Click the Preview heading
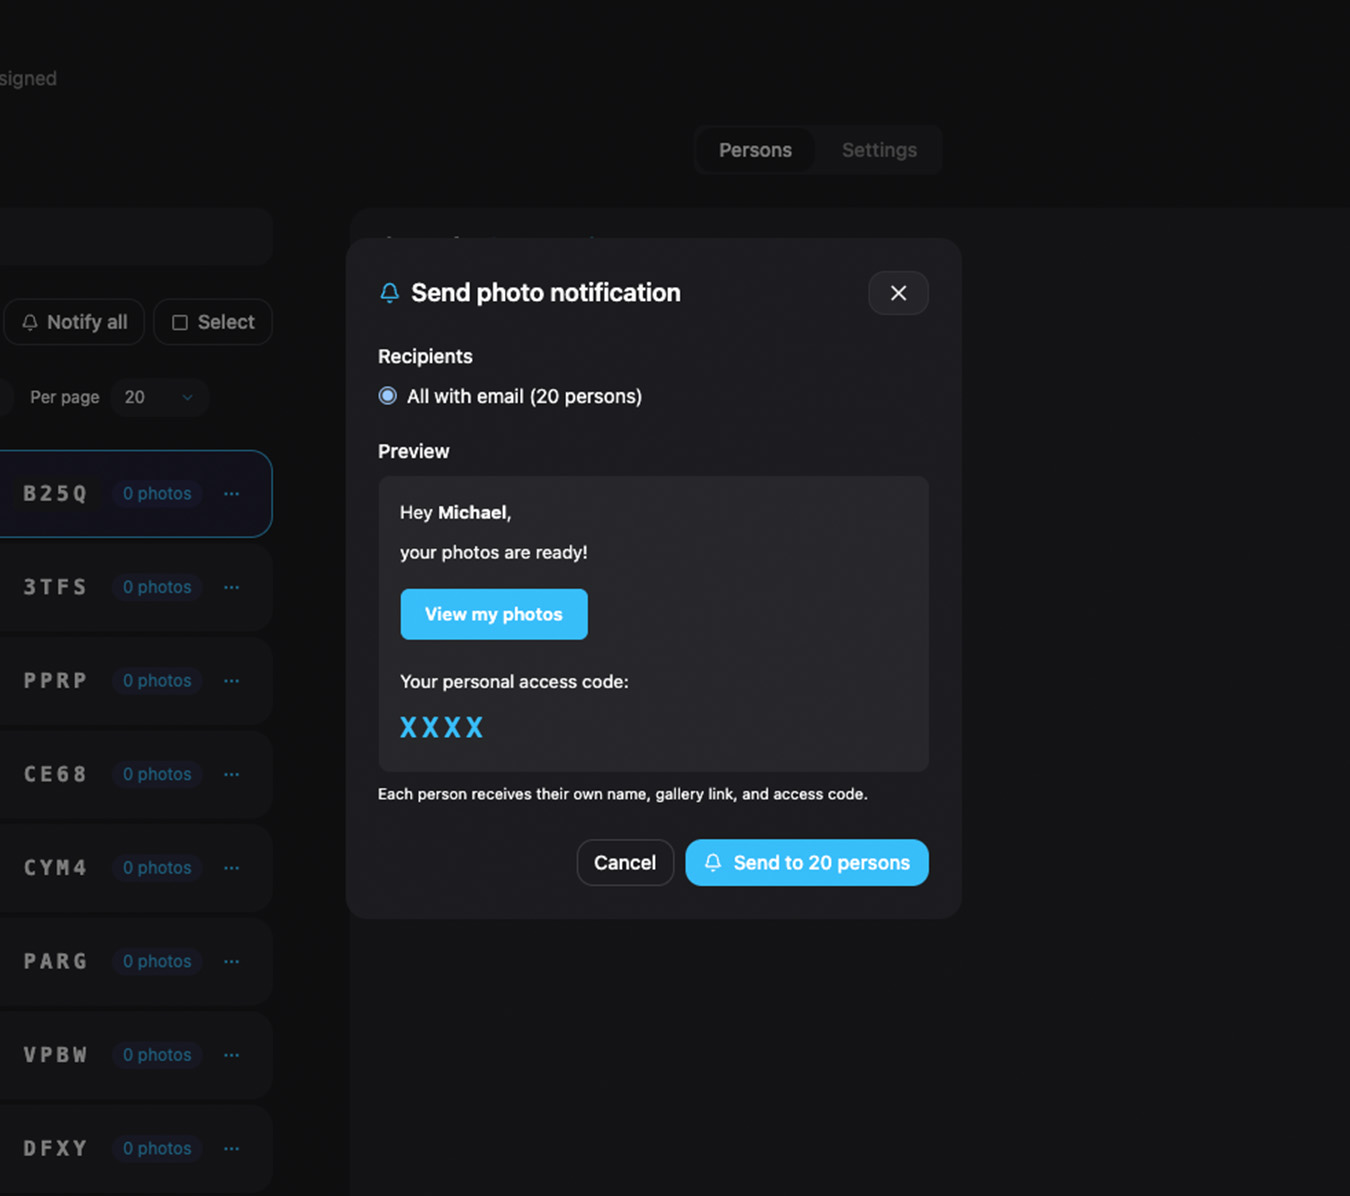Screen dimensions: 1350x1196 414,451
